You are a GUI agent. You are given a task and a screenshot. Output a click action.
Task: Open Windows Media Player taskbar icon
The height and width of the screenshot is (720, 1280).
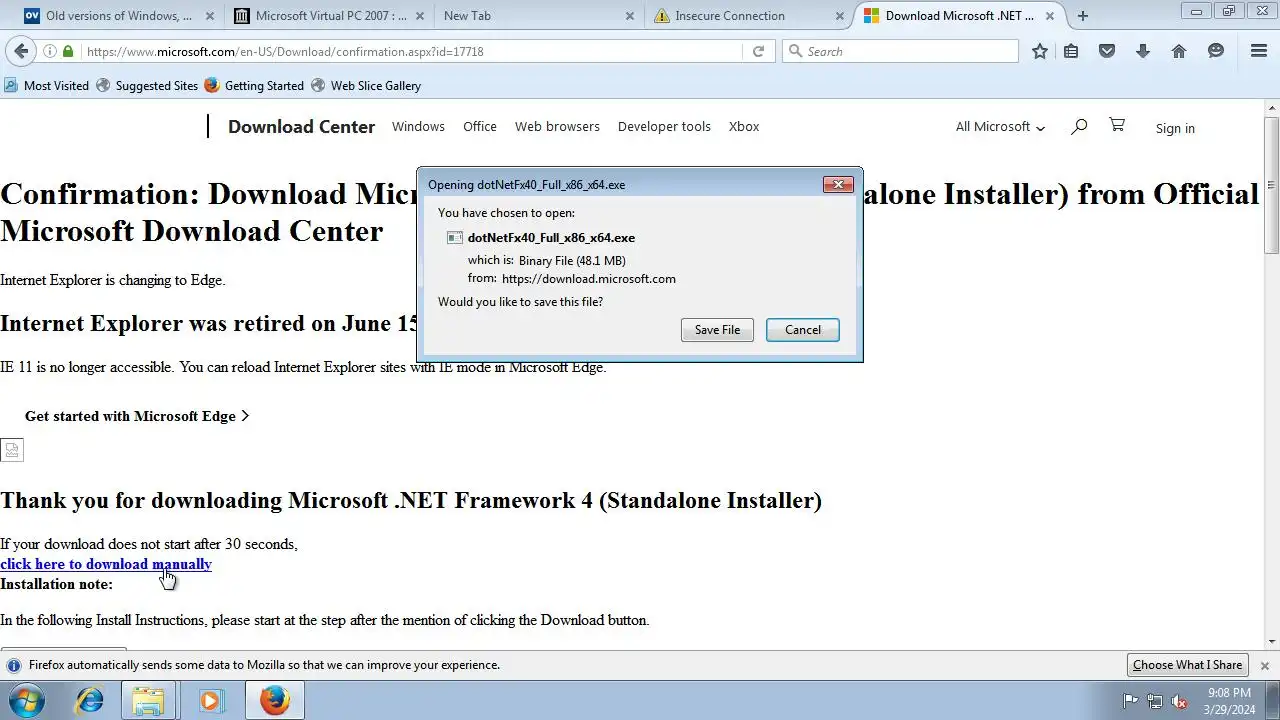pyautogui.click(x=210, y=701)
